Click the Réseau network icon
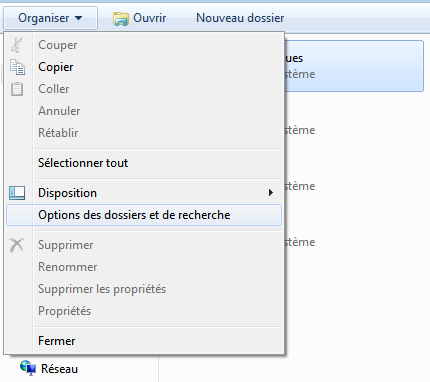 pos(28,368)
